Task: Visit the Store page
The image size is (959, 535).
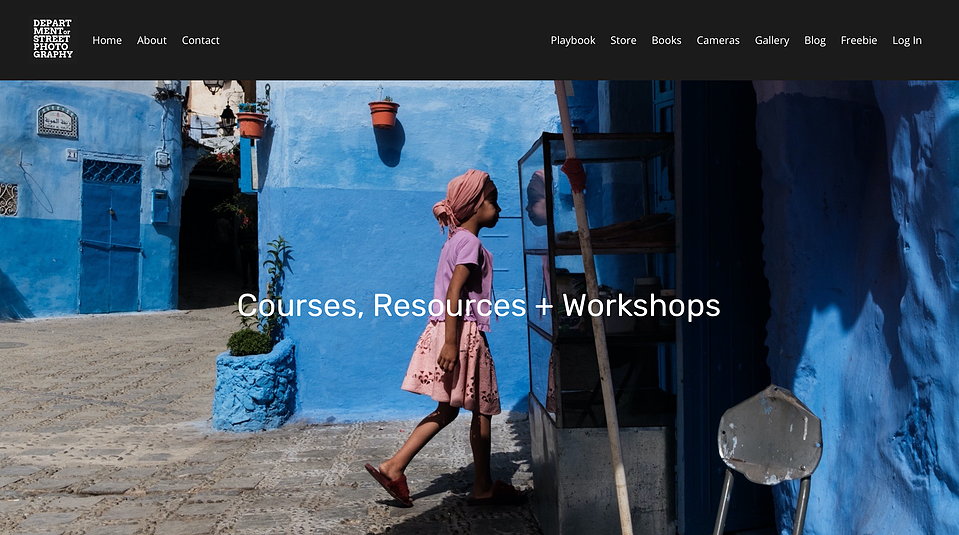Action: coord(623,40)
